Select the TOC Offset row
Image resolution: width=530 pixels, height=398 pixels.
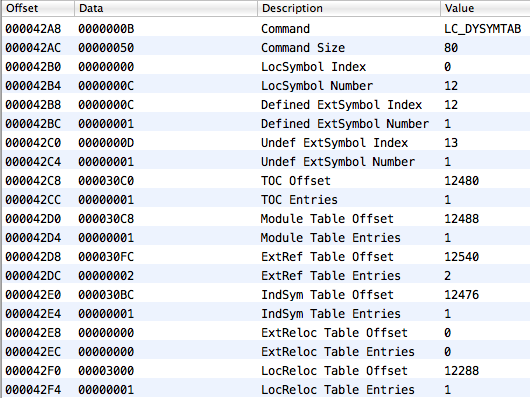[266, 181]
